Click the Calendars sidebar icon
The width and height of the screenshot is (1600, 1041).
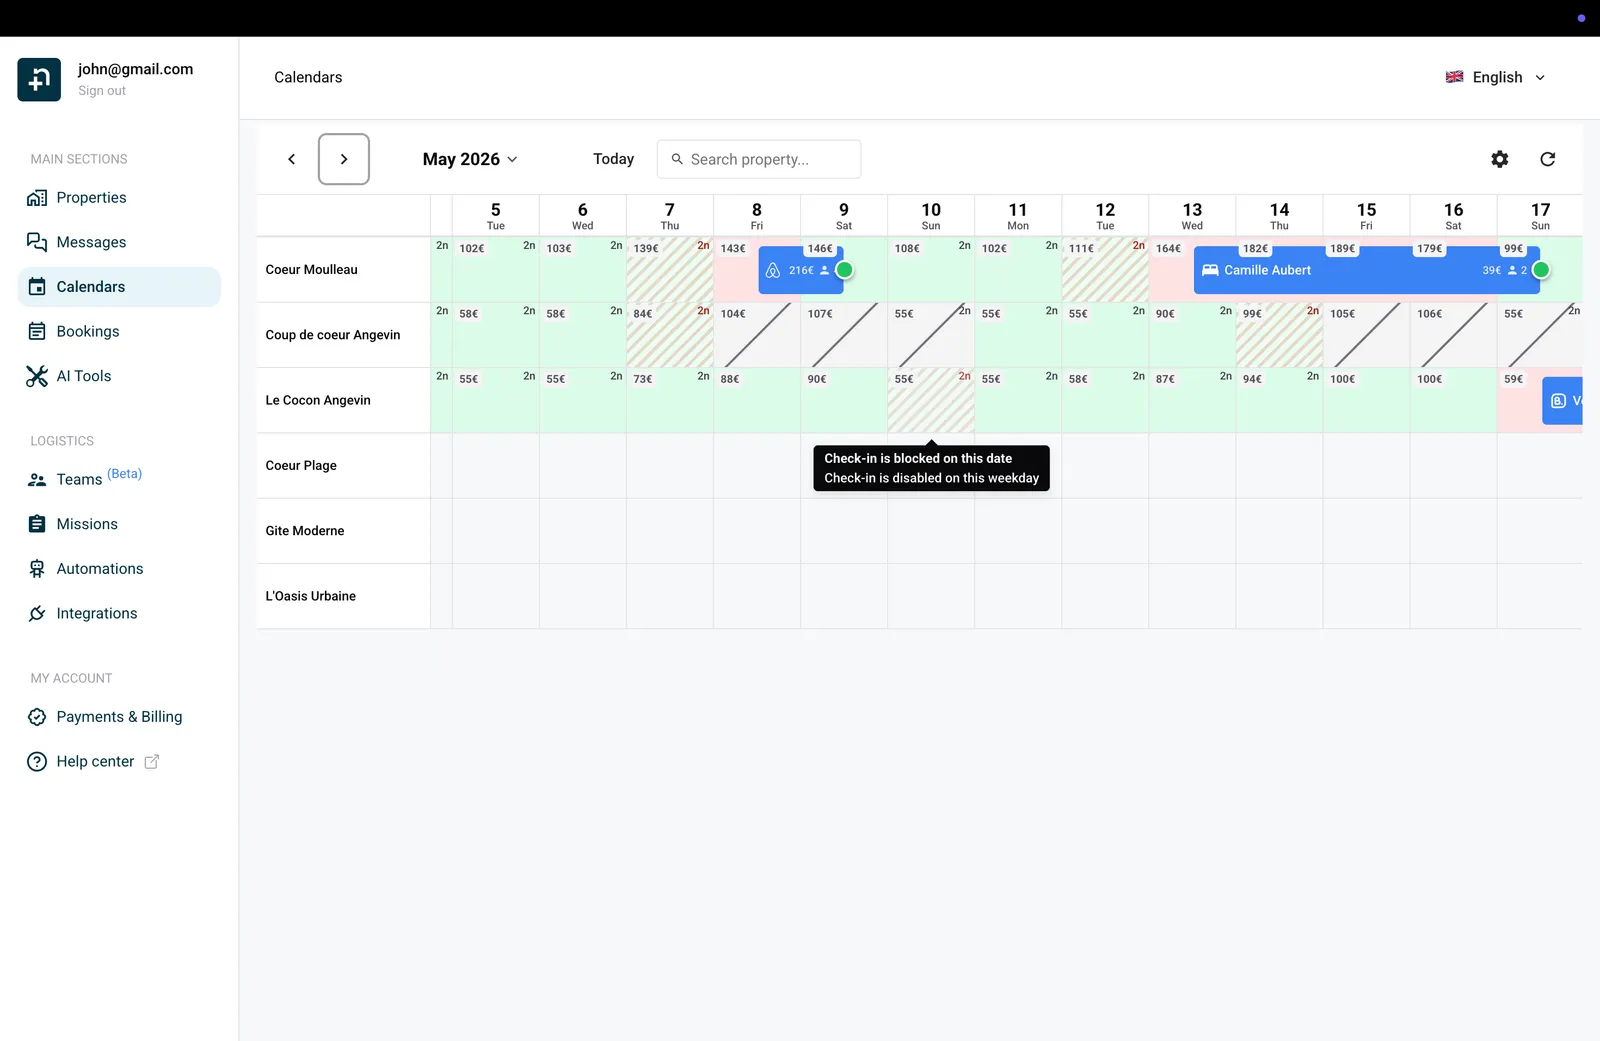click(37, 287)
